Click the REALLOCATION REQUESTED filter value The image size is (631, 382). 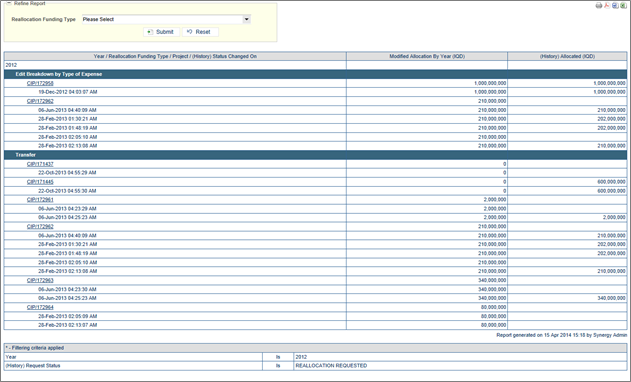click(x=331, y=365)
